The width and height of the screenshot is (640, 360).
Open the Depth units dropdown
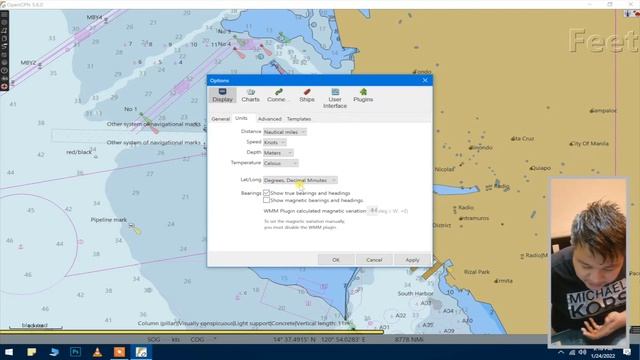[x=278, y=153]
